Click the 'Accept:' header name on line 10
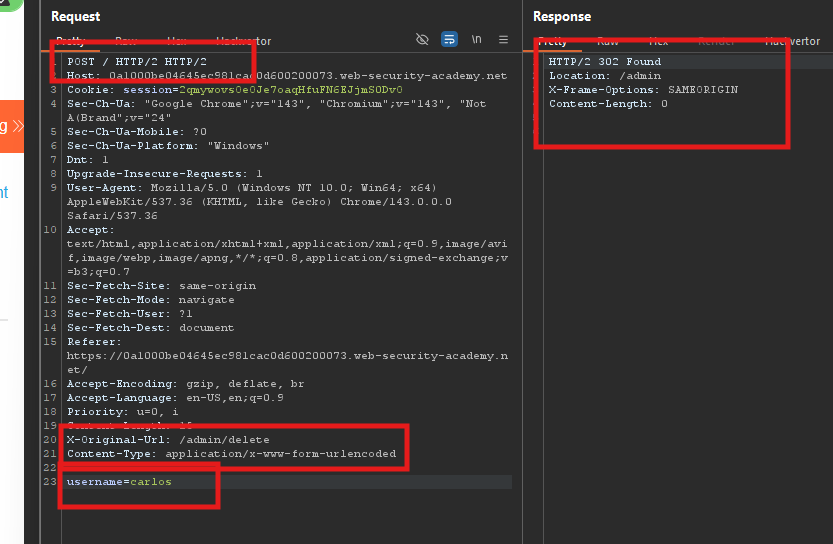Screen dimensions: 833x544 [x=90, y=230]
